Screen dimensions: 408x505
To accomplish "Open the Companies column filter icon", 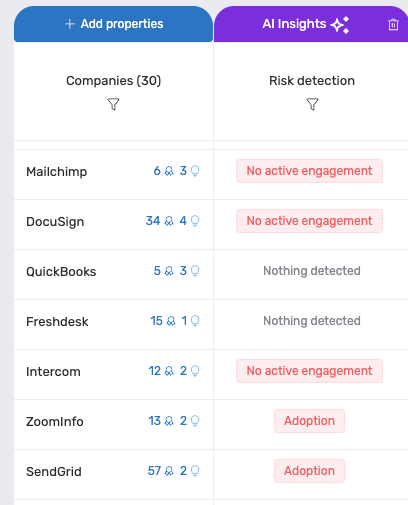I will tap(113, 104).
